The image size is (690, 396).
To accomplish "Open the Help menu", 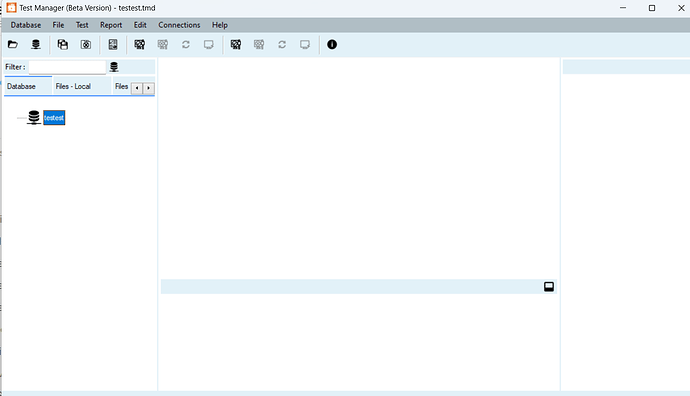I will [x=220, y=25].
